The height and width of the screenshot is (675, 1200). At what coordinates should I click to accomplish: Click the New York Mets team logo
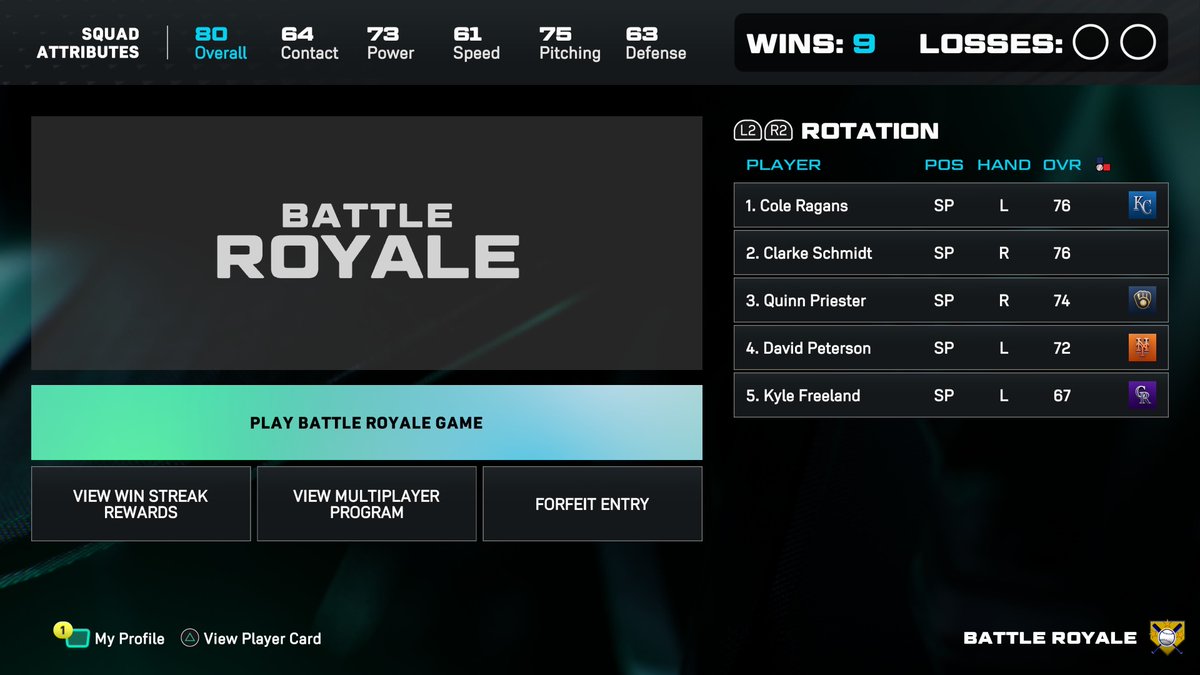1142,348
